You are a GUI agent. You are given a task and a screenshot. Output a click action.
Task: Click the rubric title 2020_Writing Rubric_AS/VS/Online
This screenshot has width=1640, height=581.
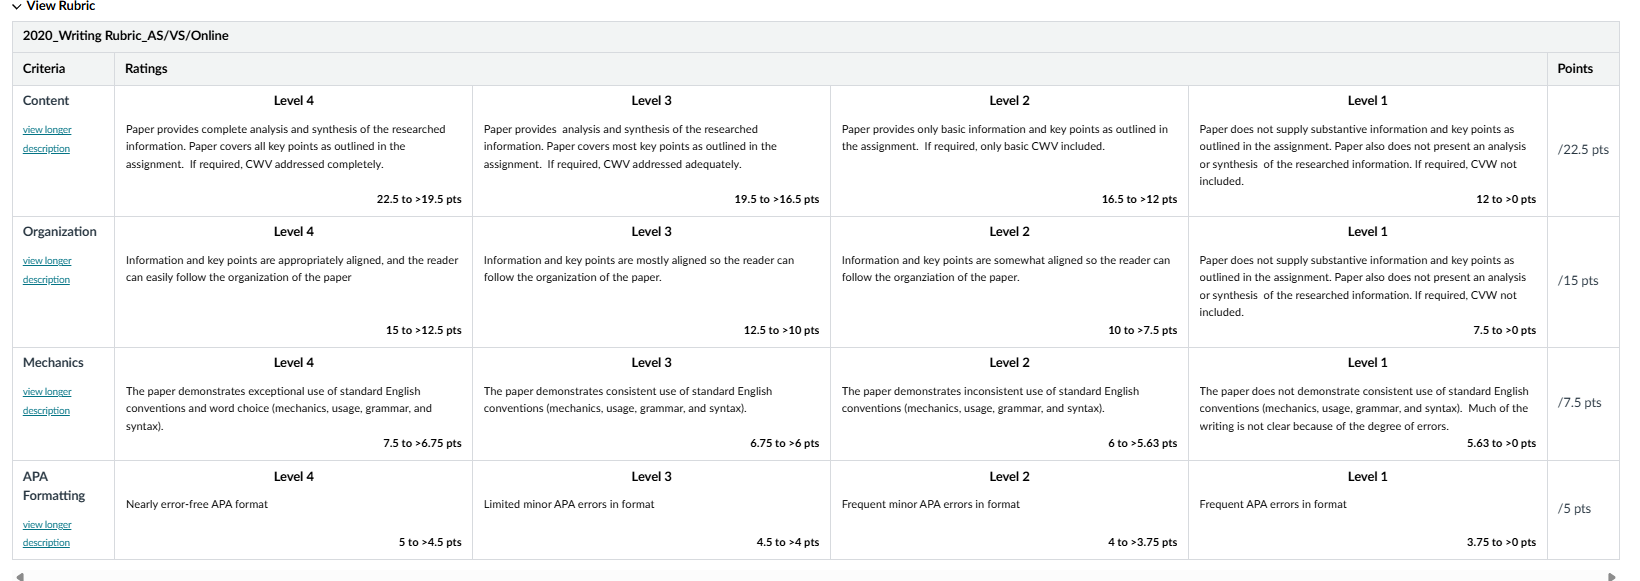coord(126,36)
